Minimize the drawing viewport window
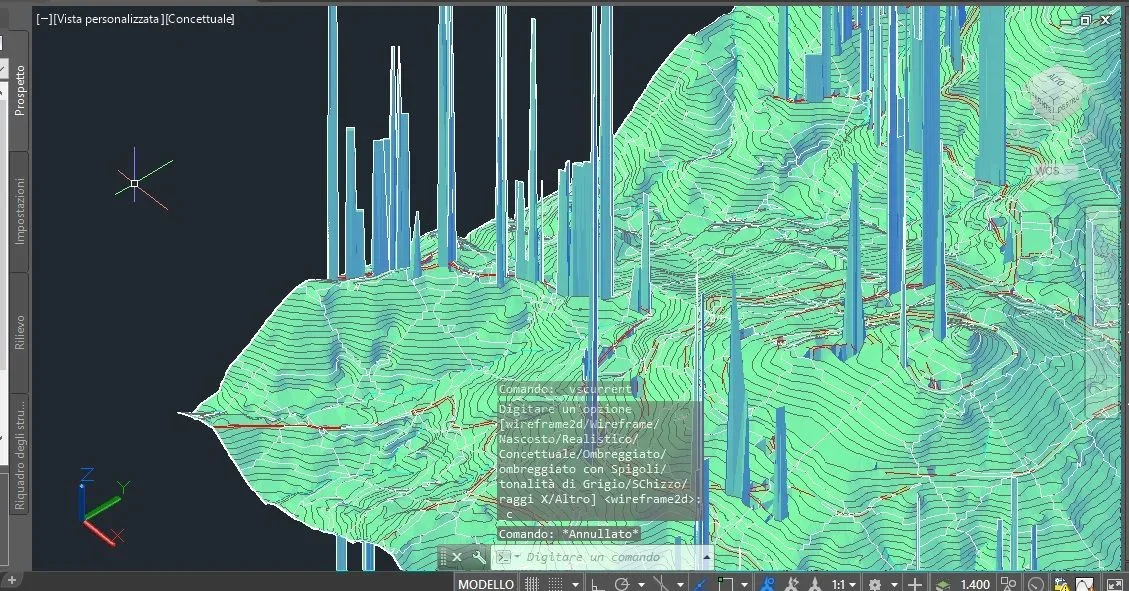 point(1066,21)
